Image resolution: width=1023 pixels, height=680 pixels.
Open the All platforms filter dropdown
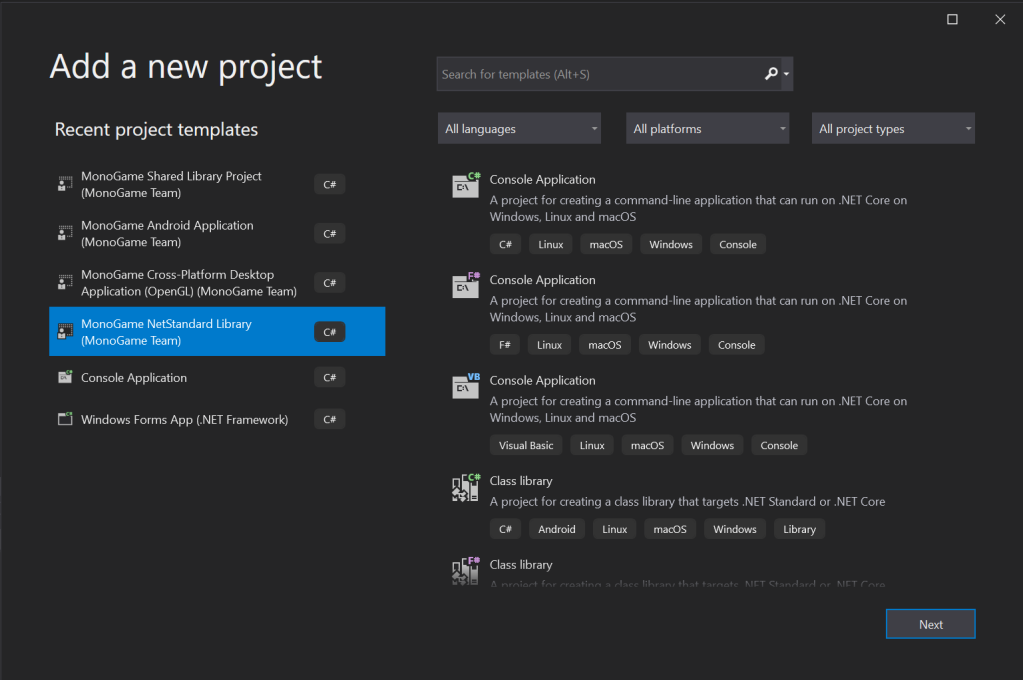point(707,129)
